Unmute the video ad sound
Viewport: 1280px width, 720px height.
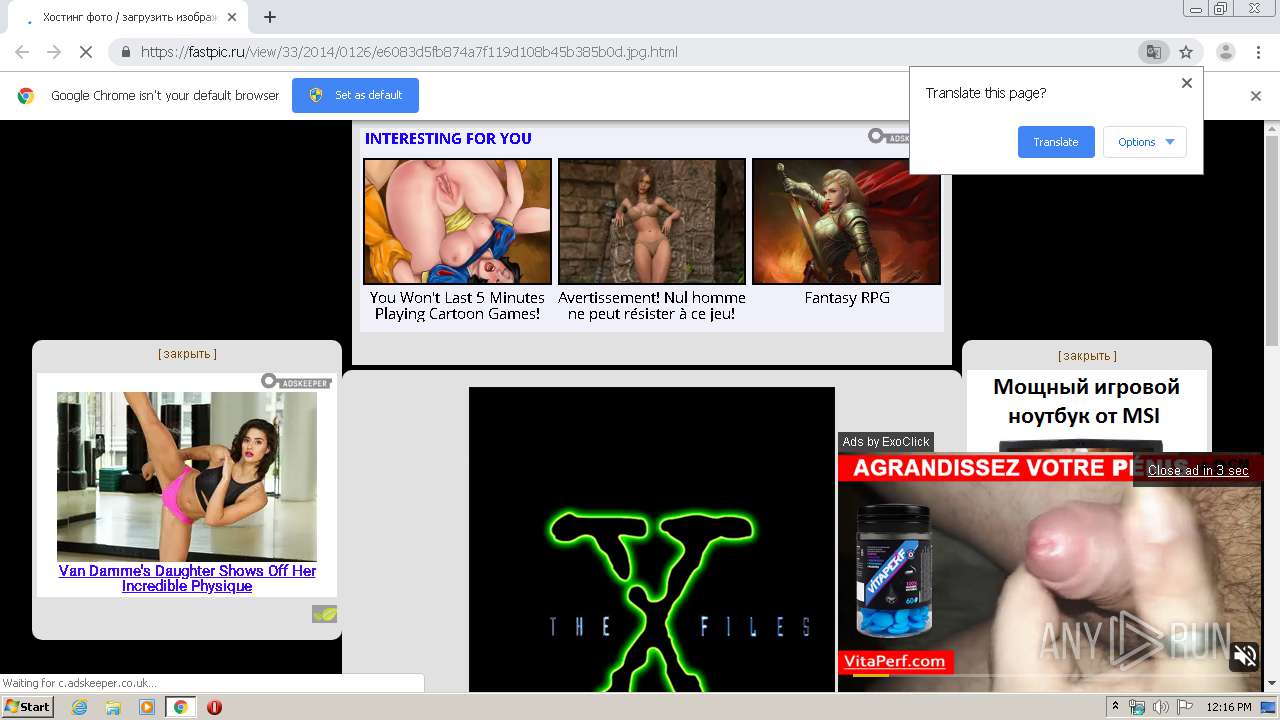point(1245,656)
